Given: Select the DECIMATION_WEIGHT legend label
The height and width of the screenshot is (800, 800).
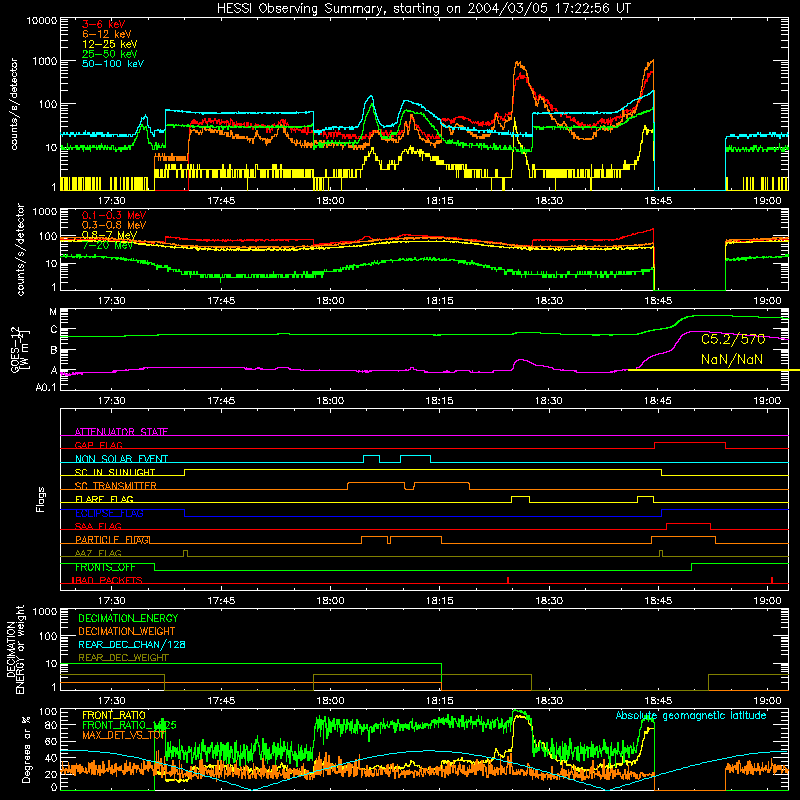Looking at the screenshot, I should click(x=127, y=632).
